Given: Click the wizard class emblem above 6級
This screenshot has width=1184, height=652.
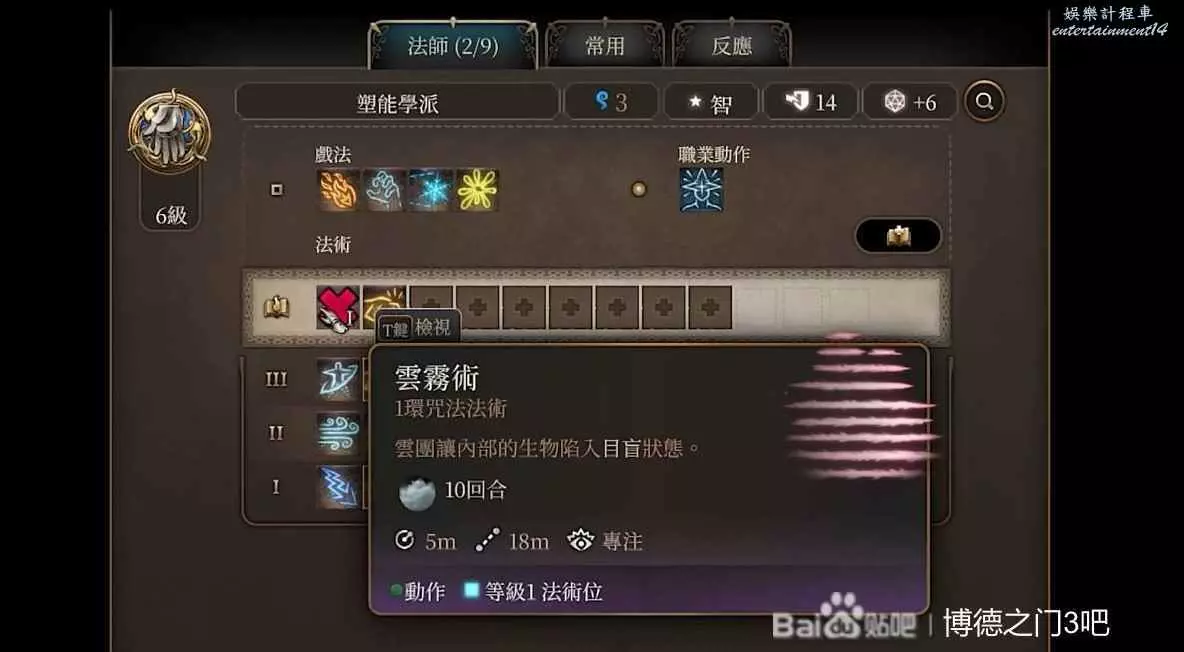Looking at the screenshot, I should tap(169, 133).
